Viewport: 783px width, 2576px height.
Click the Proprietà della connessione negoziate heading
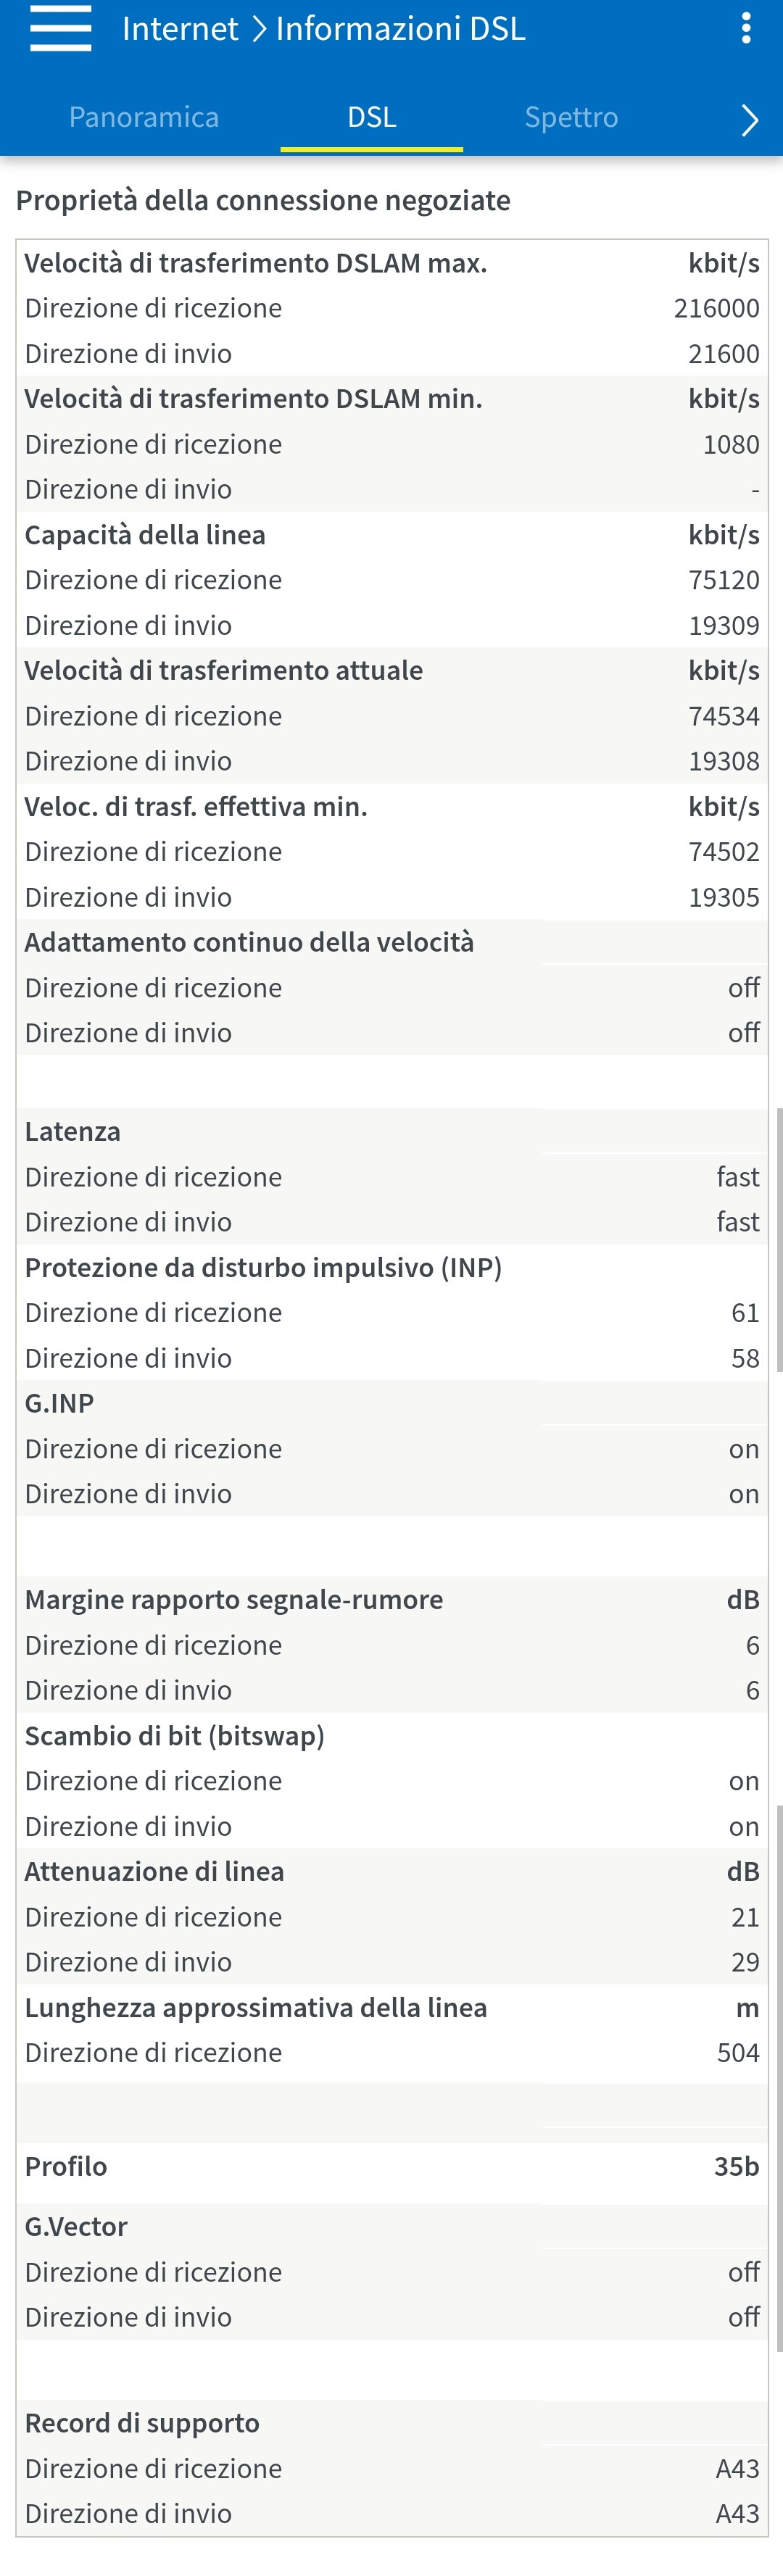click(x=263, y=200)
